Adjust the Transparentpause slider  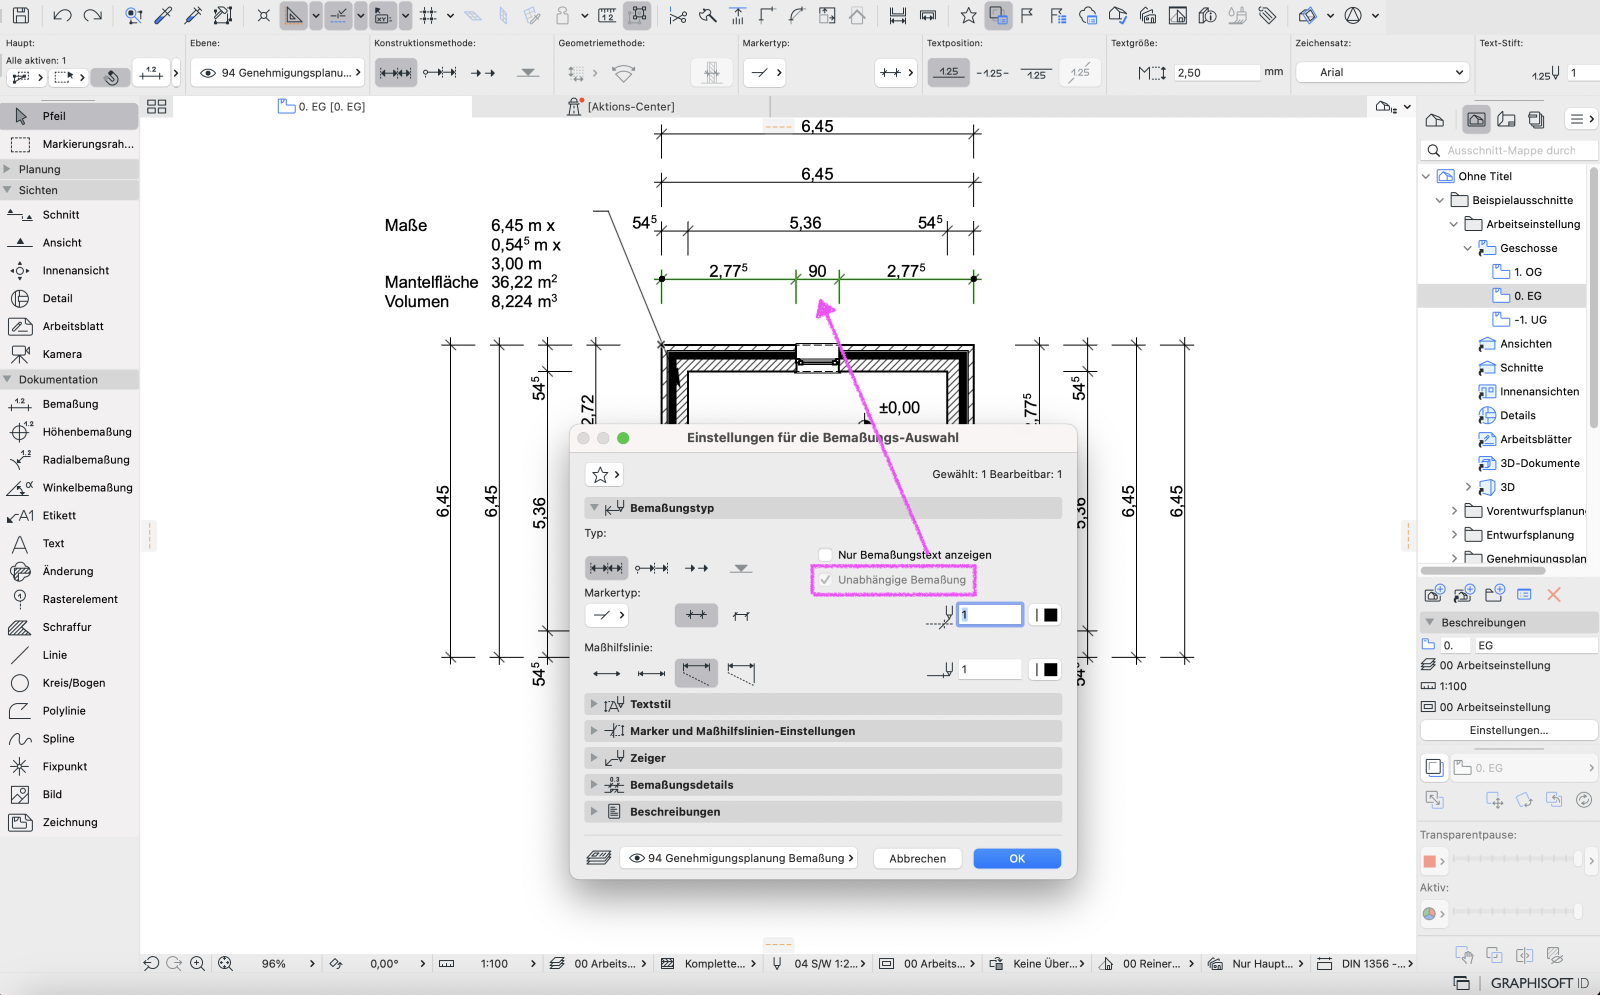point(1517,859)
